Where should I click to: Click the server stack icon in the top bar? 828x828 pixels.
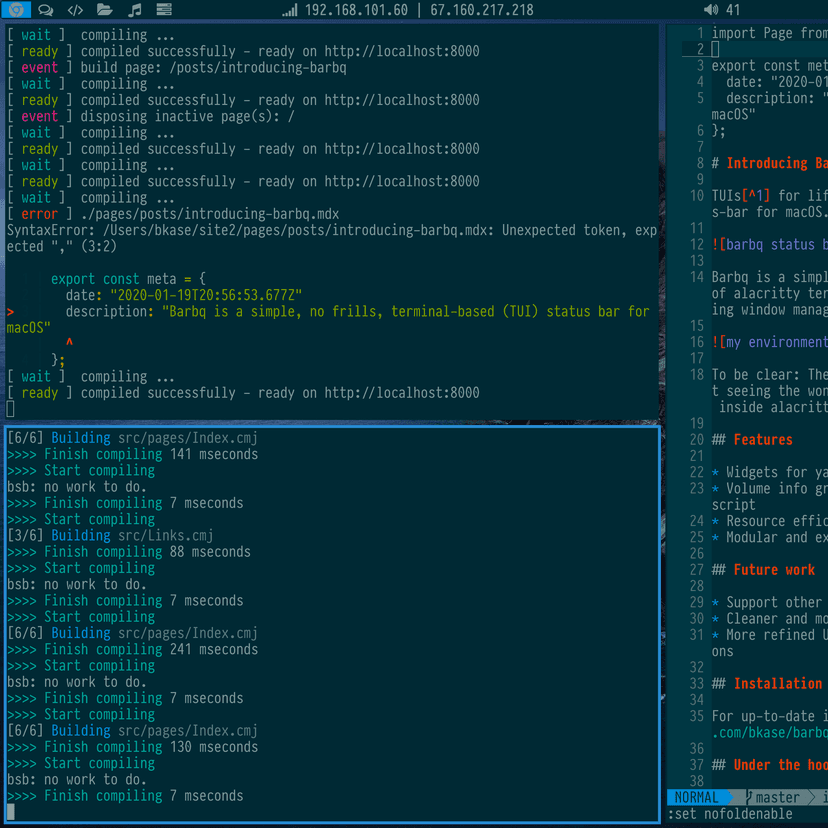163,10
